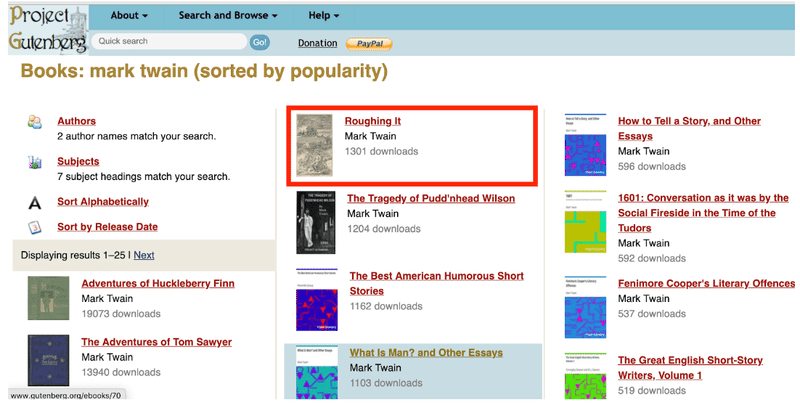Open the Project Gutenberg logo
The height and width of the screenshot is (405, 800).
coord(48,29)
